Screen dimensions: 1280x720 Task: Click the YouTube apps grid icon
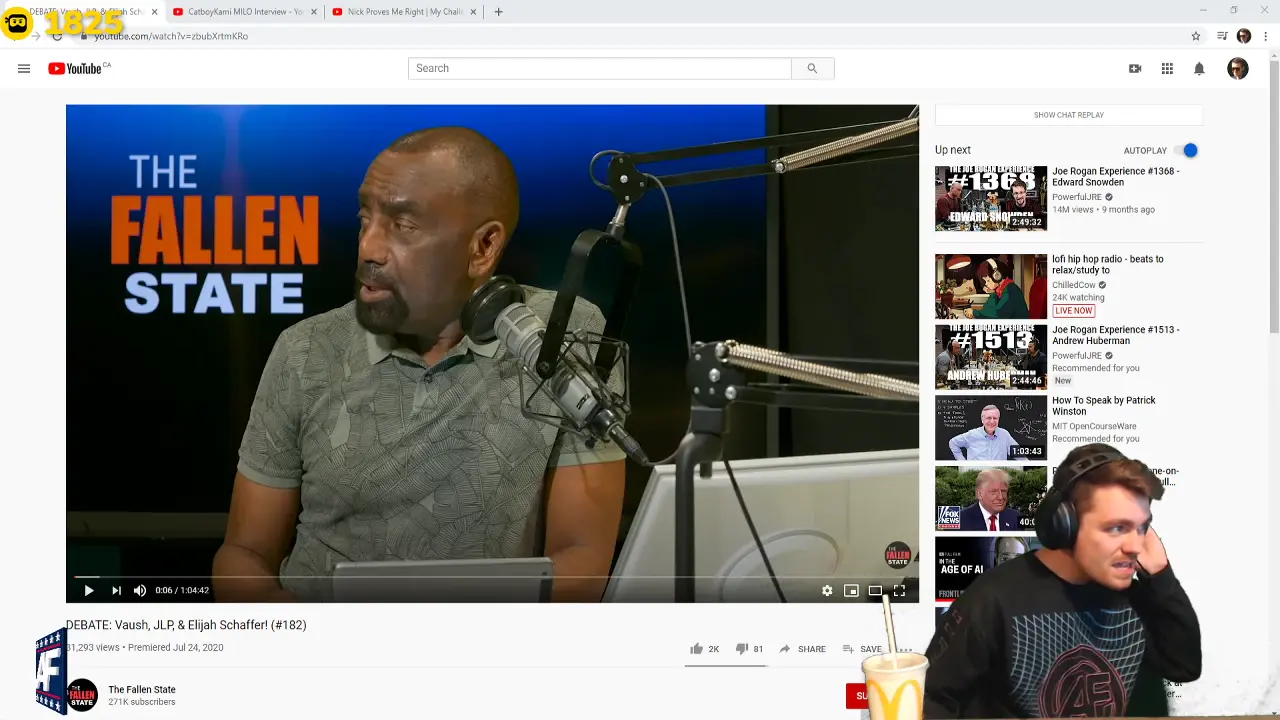(x=1167, y=68)
